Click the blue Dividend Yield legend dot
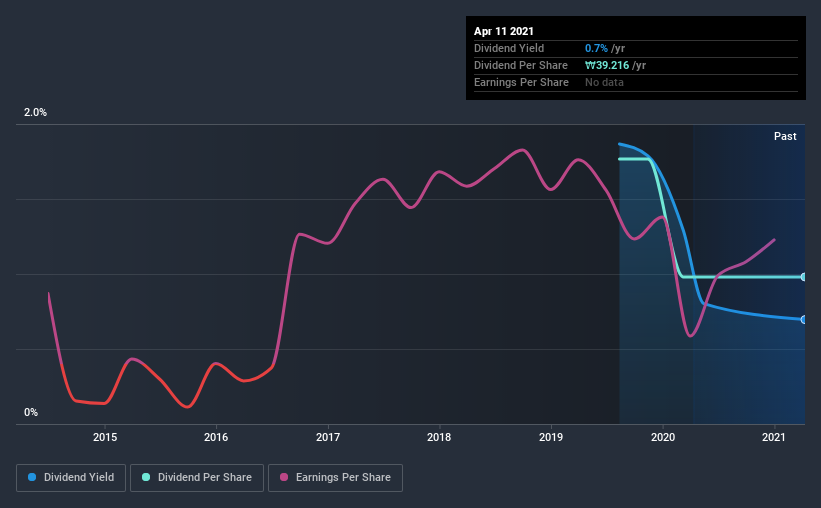Screen dimensions: 821x508 (32, 477)
